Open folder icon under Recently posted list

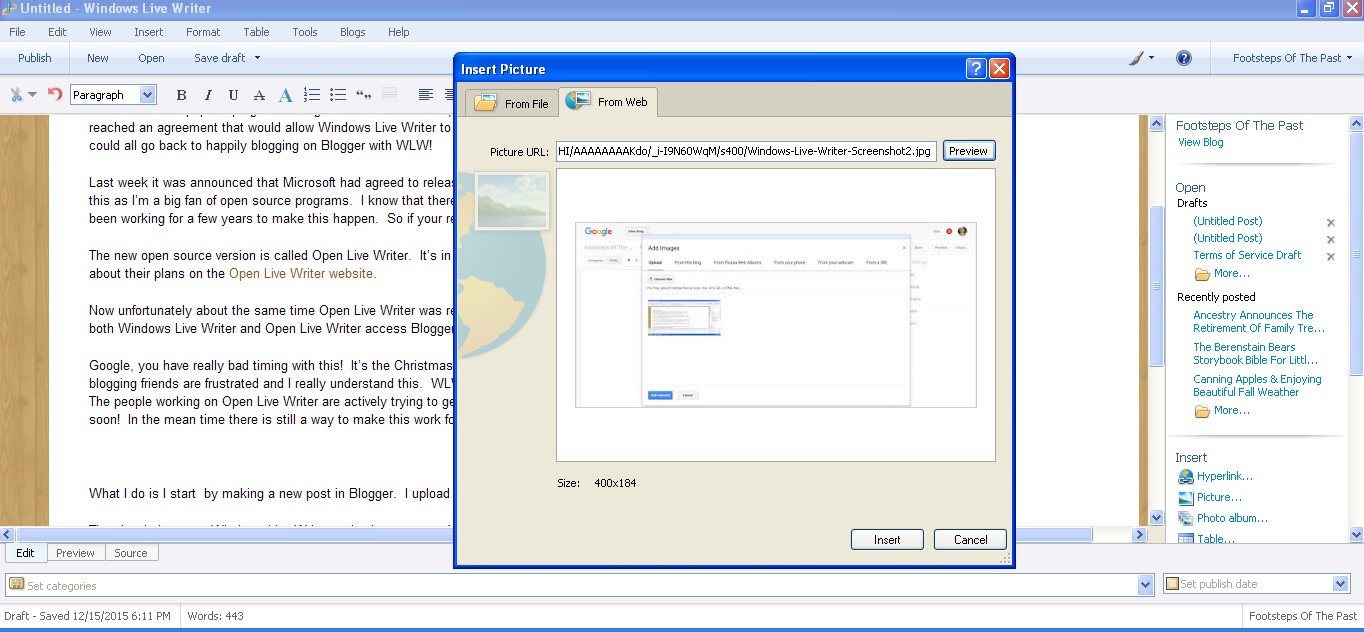[x=1203, y=411]
